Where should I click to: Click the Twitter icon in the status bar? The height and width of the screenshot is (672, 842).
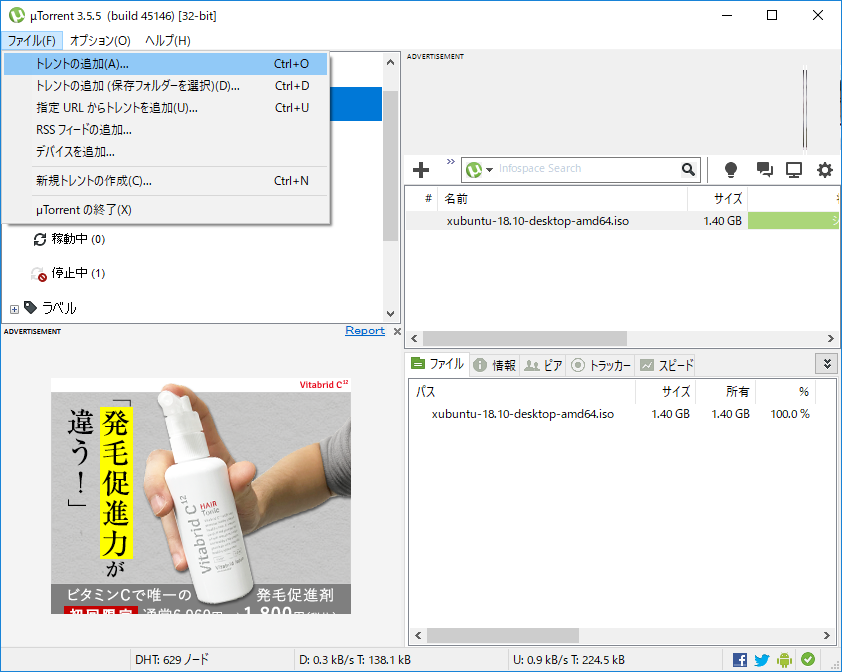(761, 660)
